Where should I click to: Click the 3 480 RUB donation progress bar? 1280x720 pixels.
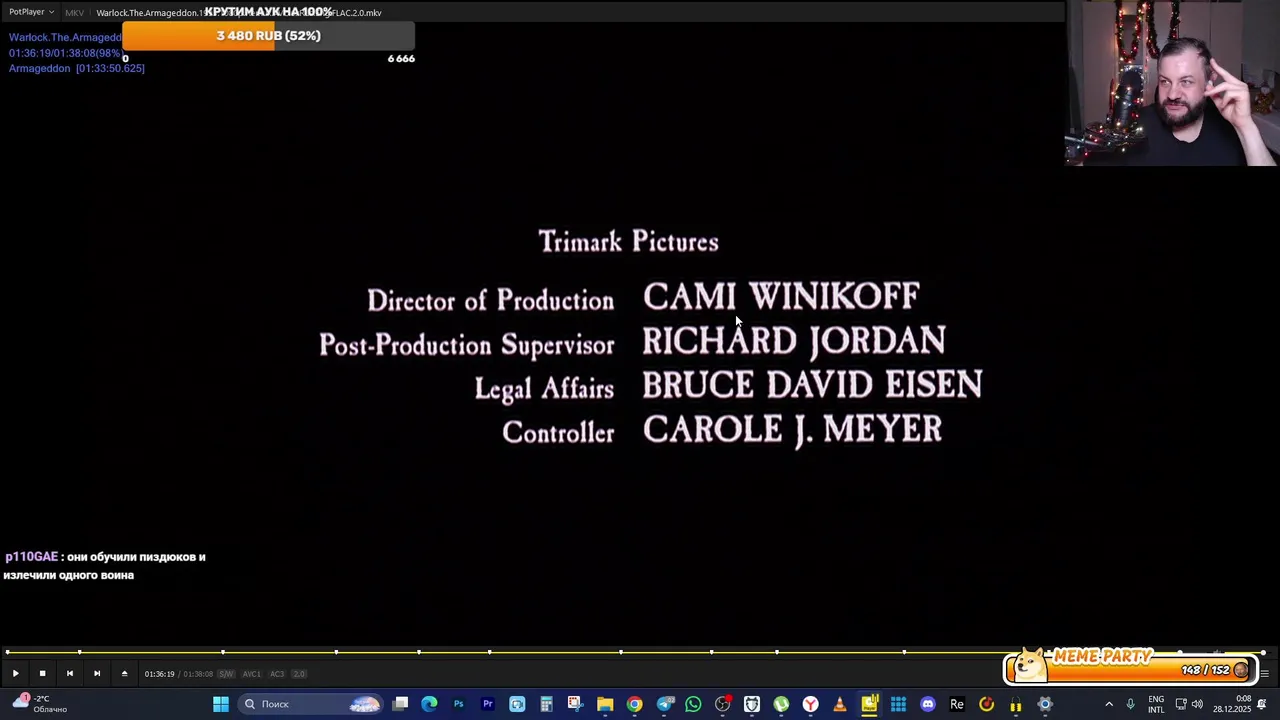click(x=268, y=36)
